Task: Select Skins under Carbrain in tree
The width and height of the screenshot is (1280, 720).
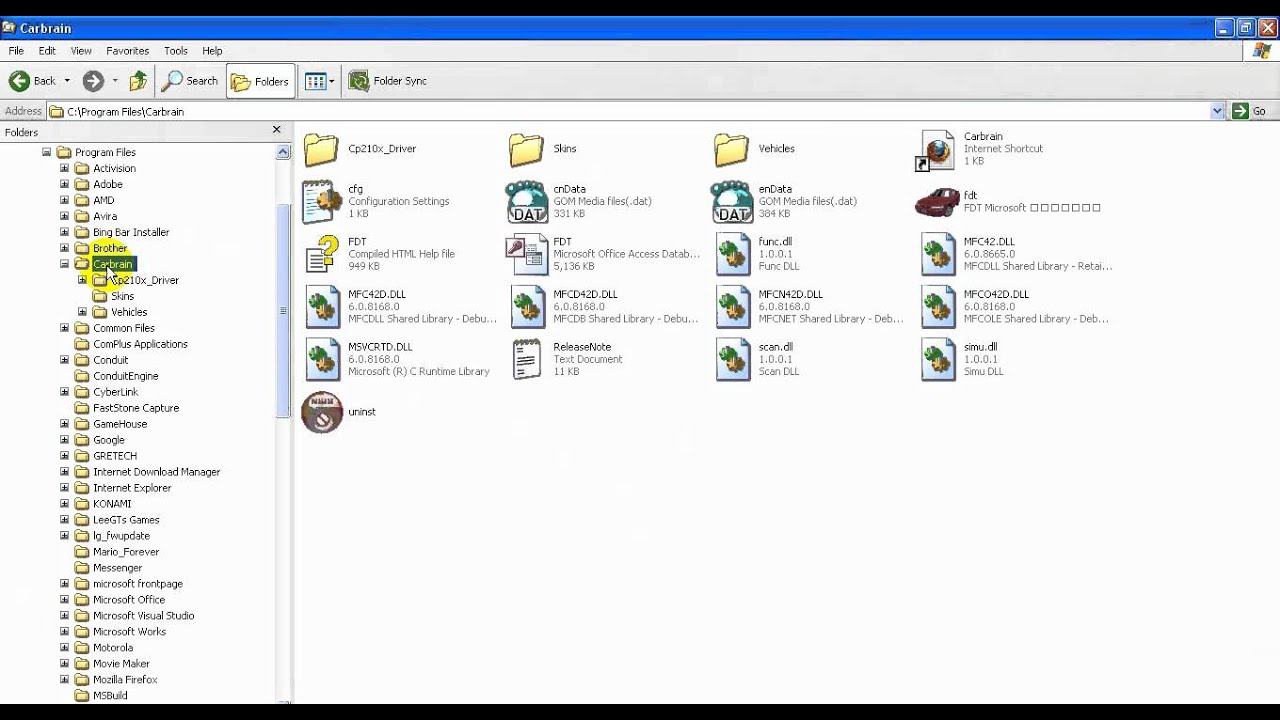Action: tap(123, 296)
